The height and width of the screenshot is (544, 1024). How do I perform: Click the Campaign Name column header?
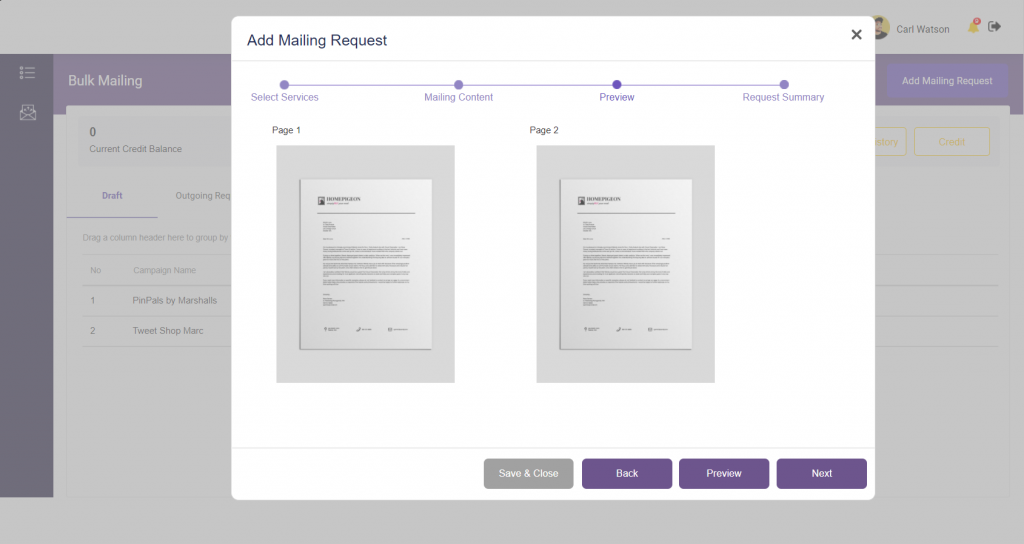pos(165,270)
